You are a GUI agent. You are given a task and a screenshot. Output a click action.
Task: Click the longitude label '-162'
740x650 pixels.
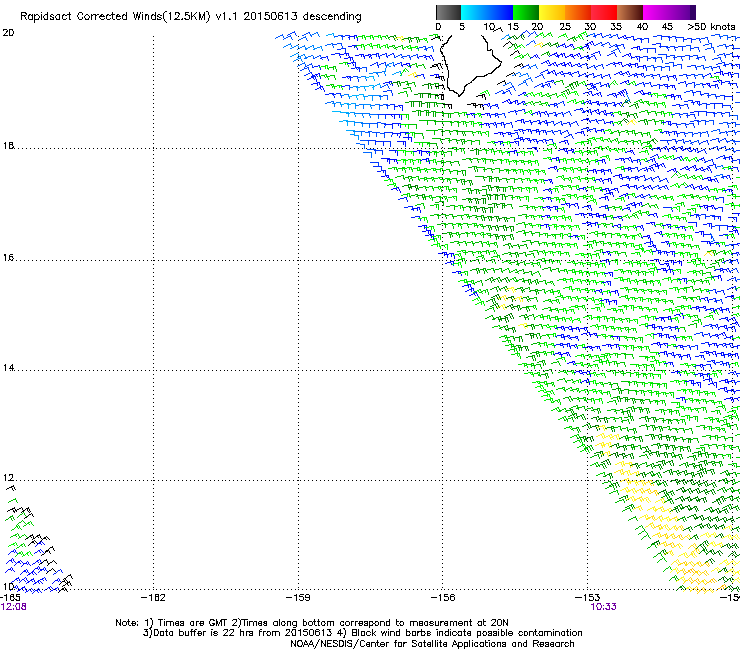pos(153,598)
